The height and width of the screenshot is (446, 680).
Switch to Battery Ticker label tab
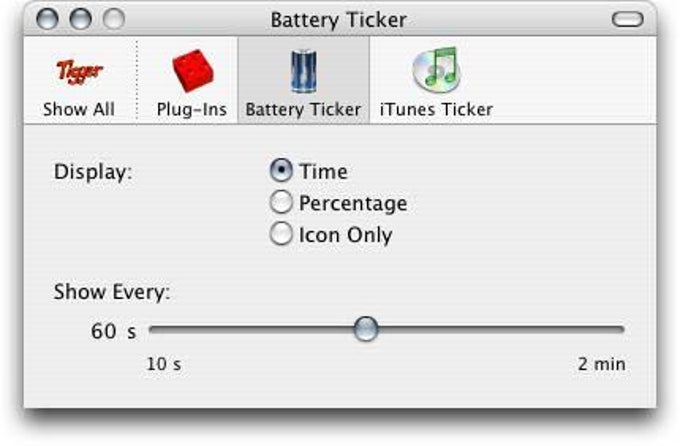302,109
